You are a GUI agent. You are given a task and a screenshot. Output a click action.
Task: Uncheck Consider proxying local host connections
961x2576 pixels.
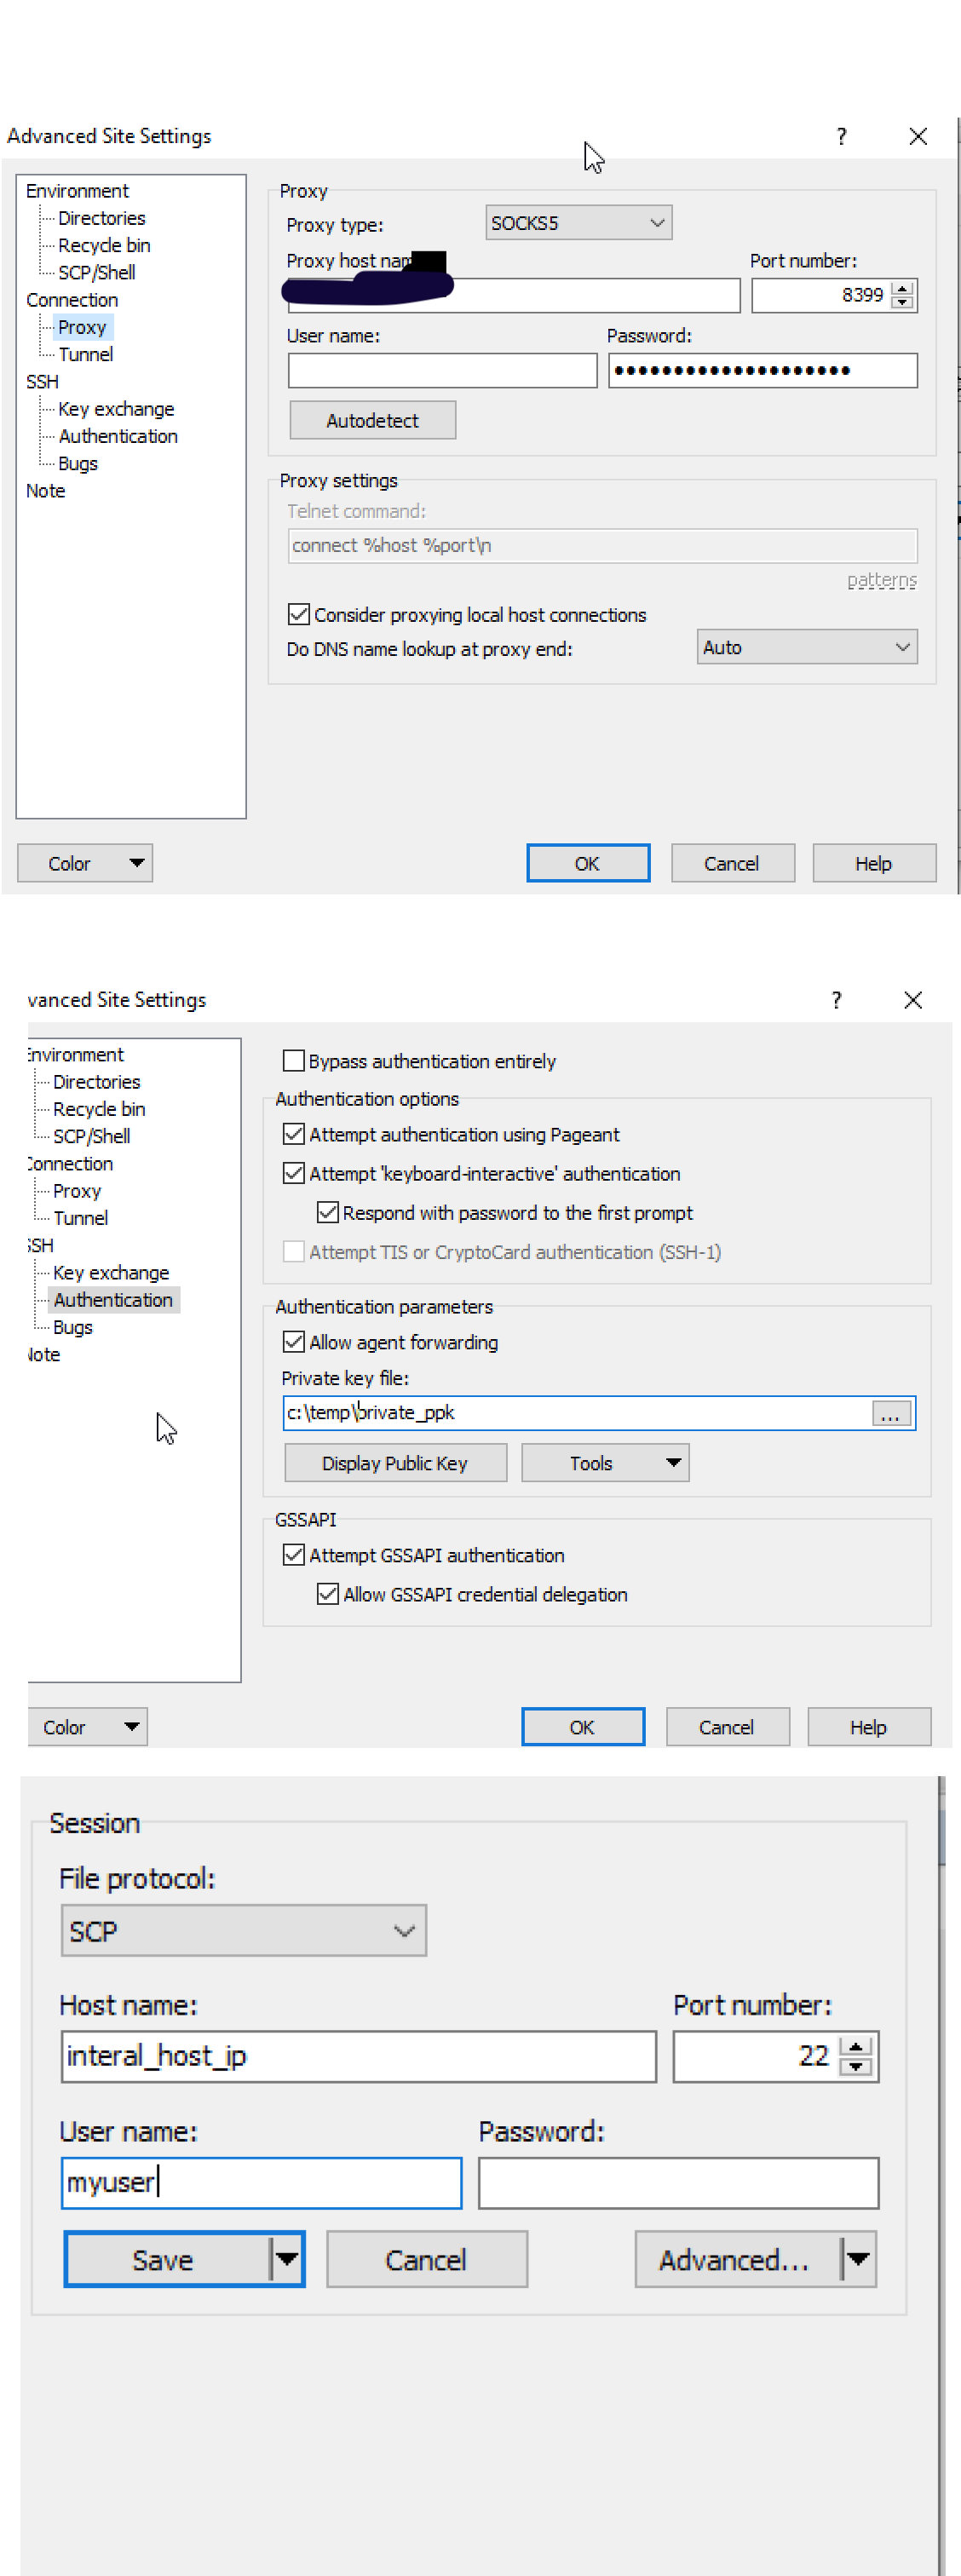pyautogui.click(x=298, y=614)
